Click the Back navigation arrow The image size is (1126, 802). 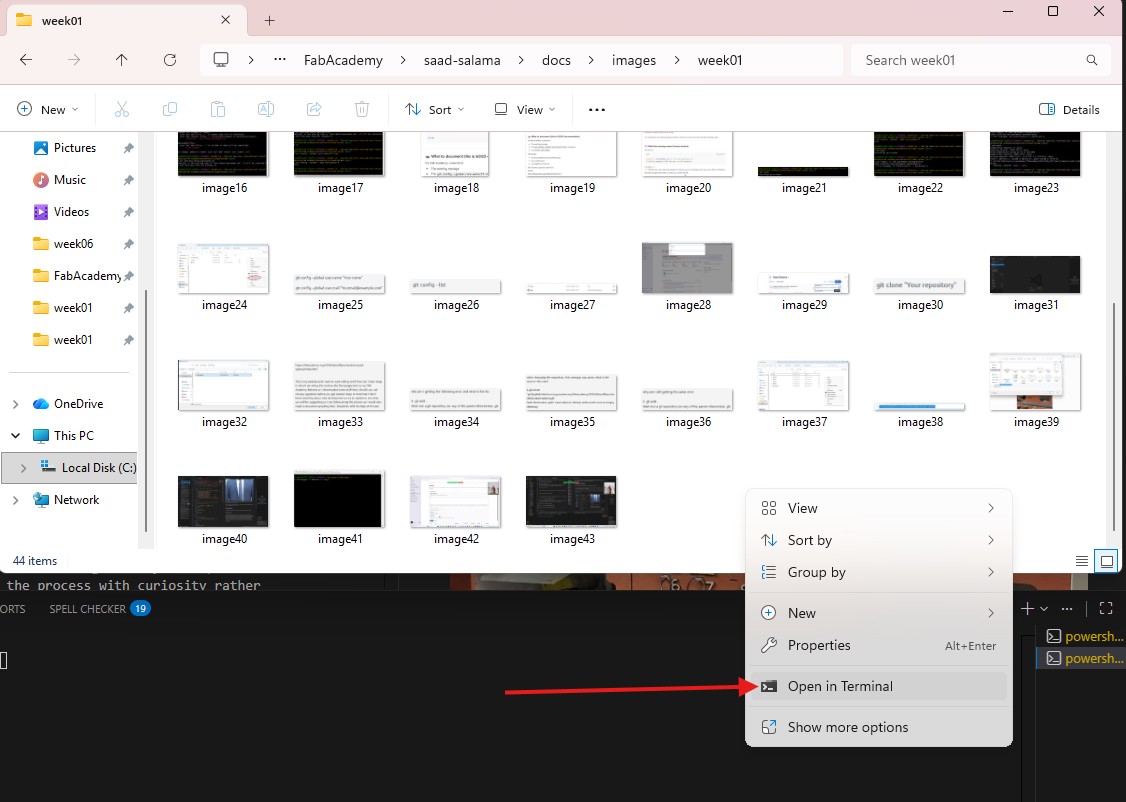(x=26, y=60)
